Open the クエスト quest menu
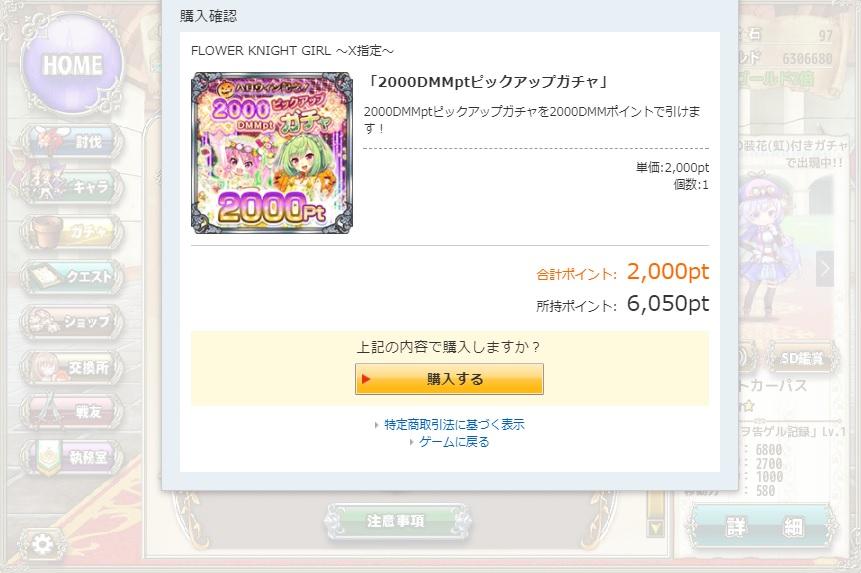 tap(71, 276)
